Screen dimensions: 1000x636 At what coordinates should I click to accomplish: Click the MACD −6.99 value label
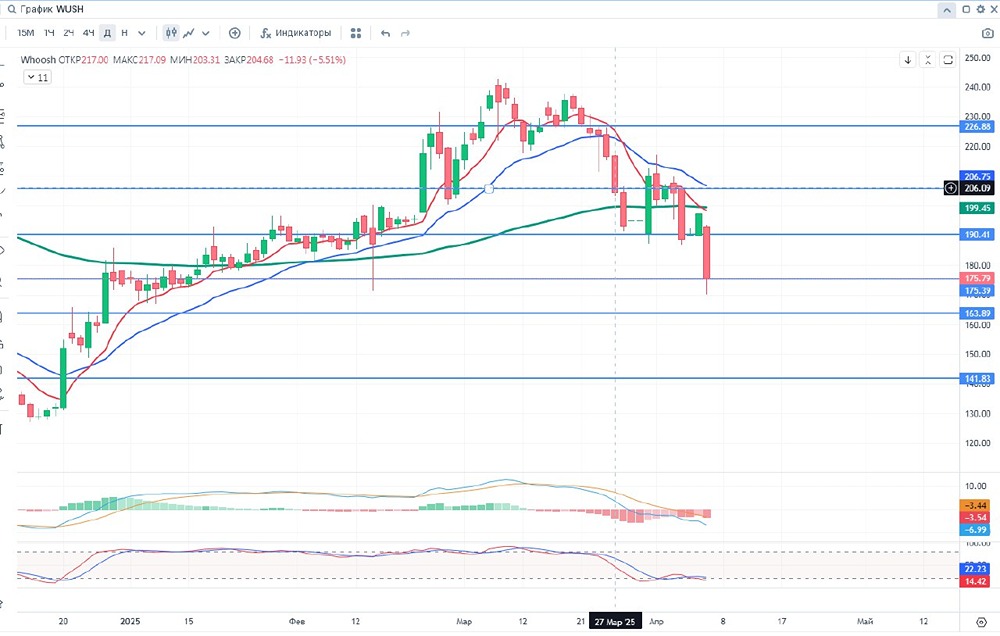tap(975, 529)
